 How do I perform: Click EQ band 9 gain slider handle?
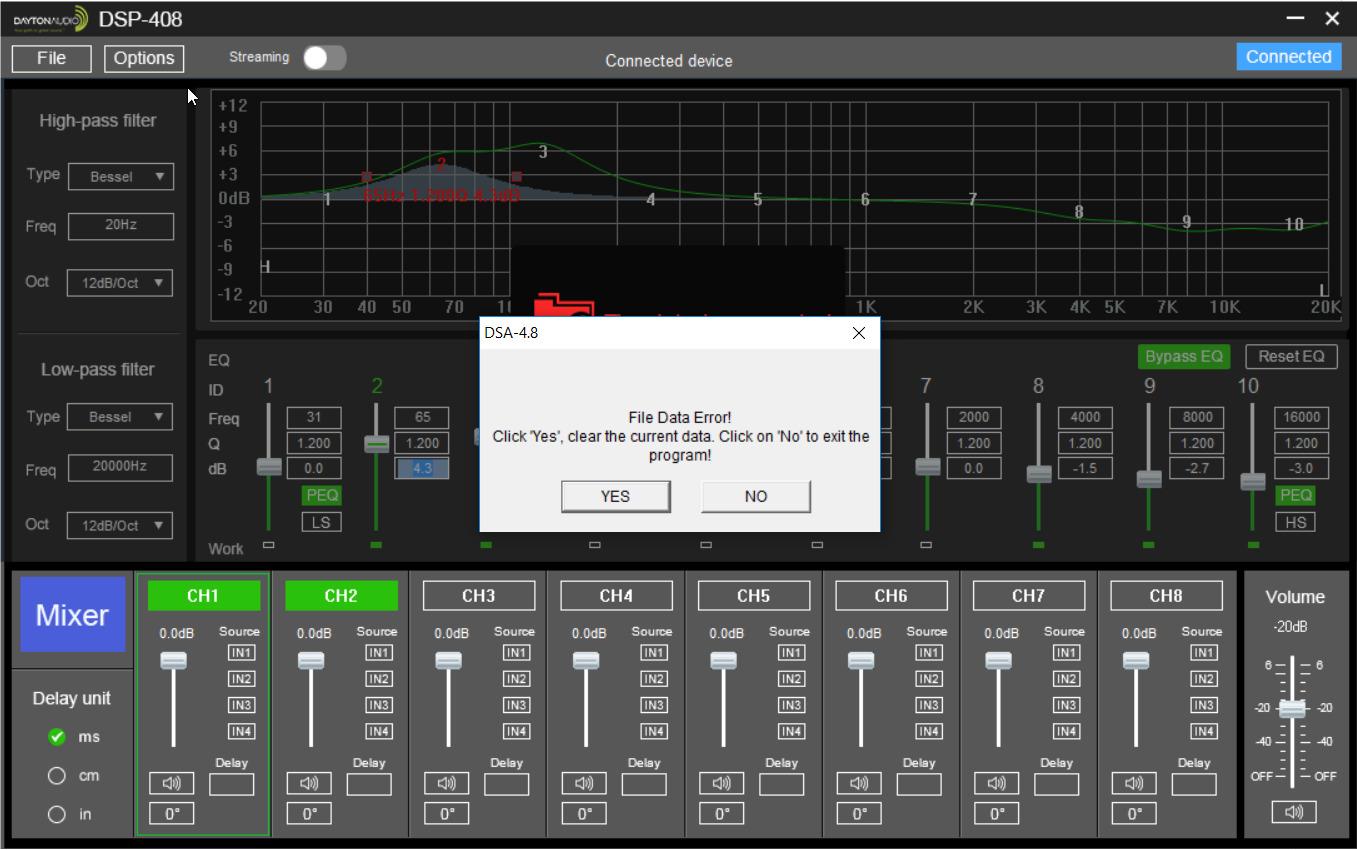1149,479
